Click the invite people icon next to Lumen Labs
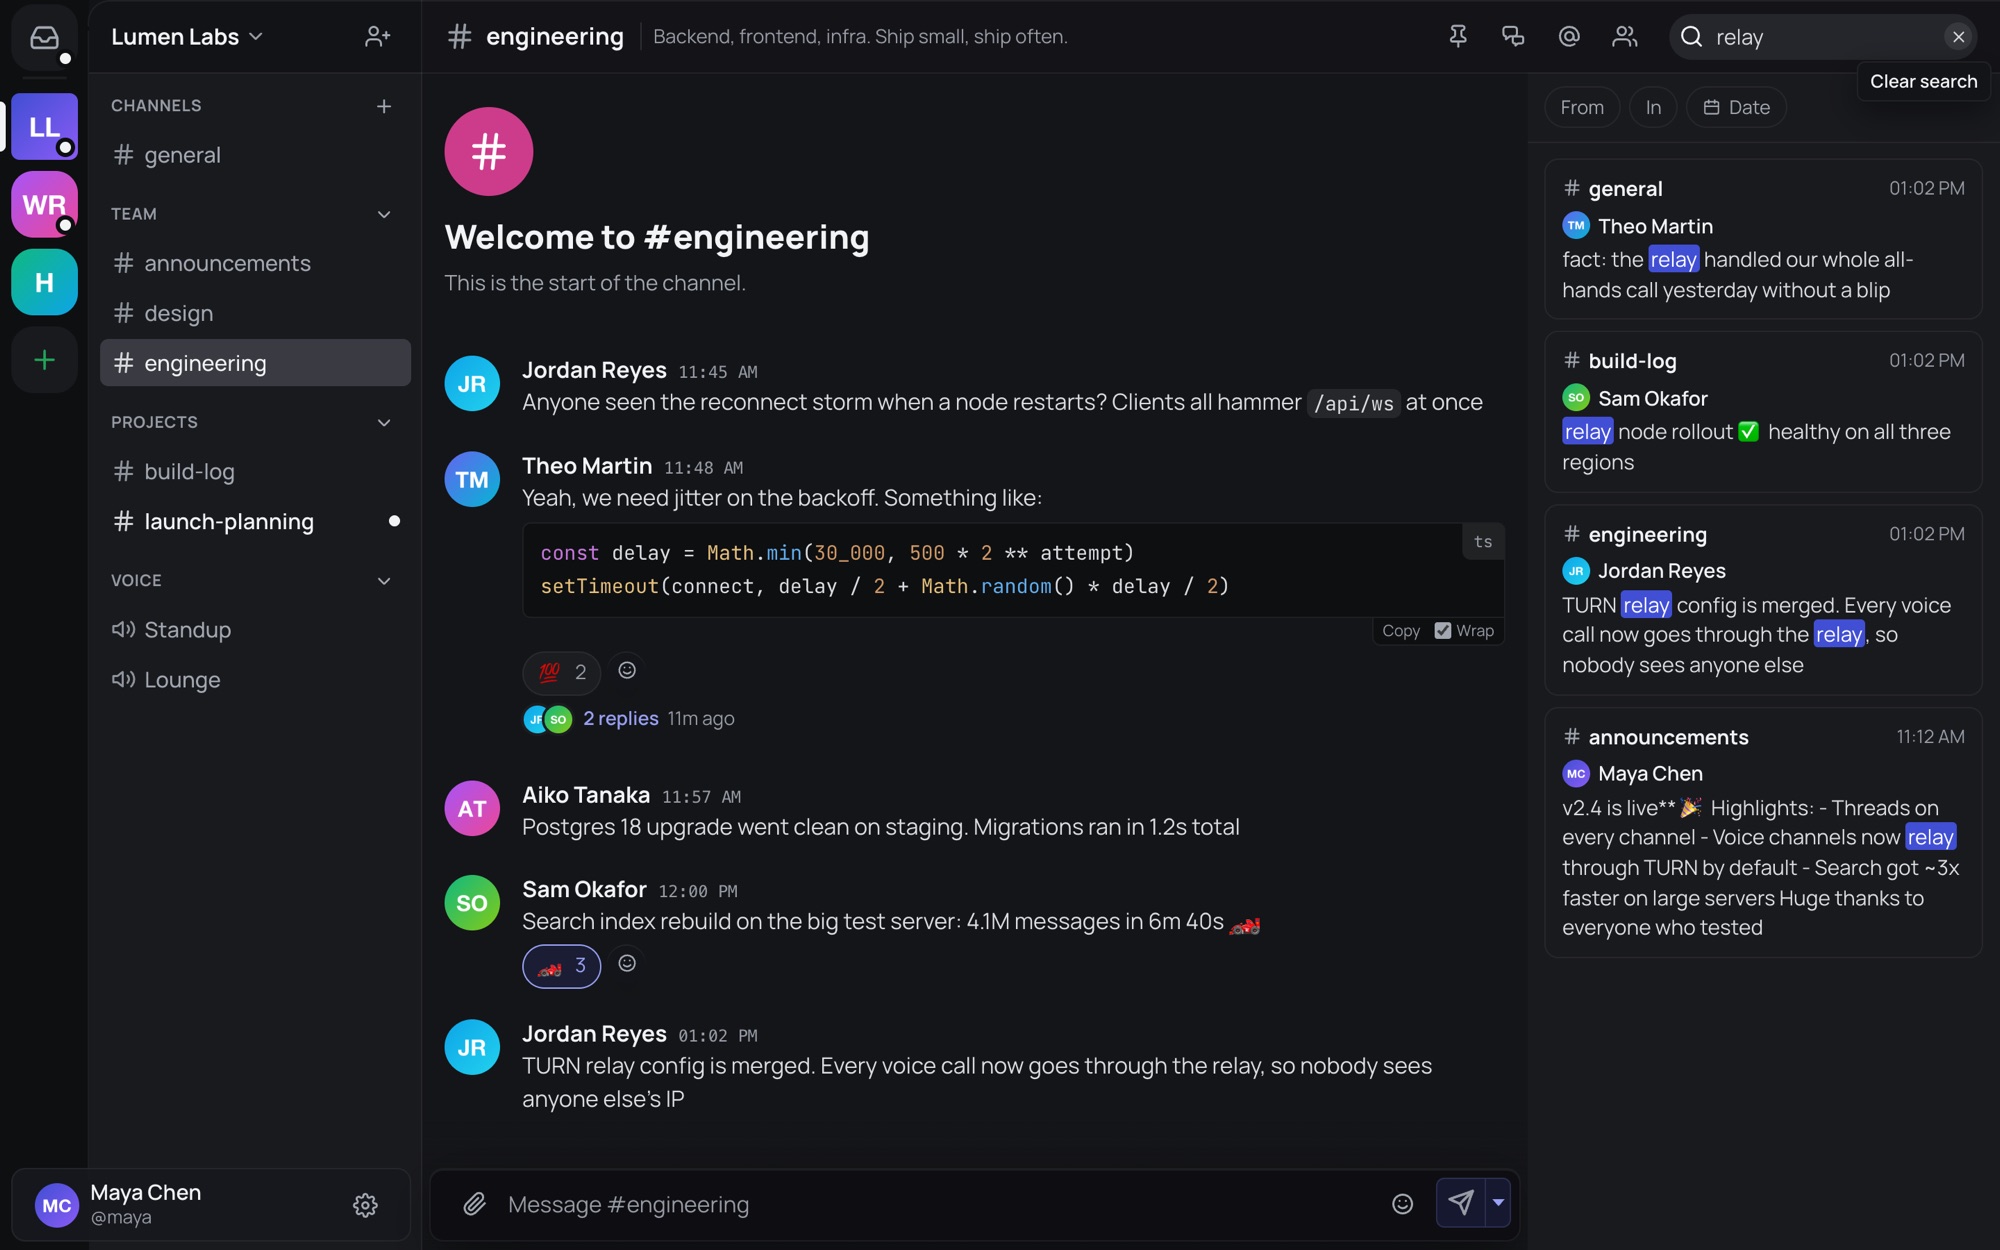 377,37
